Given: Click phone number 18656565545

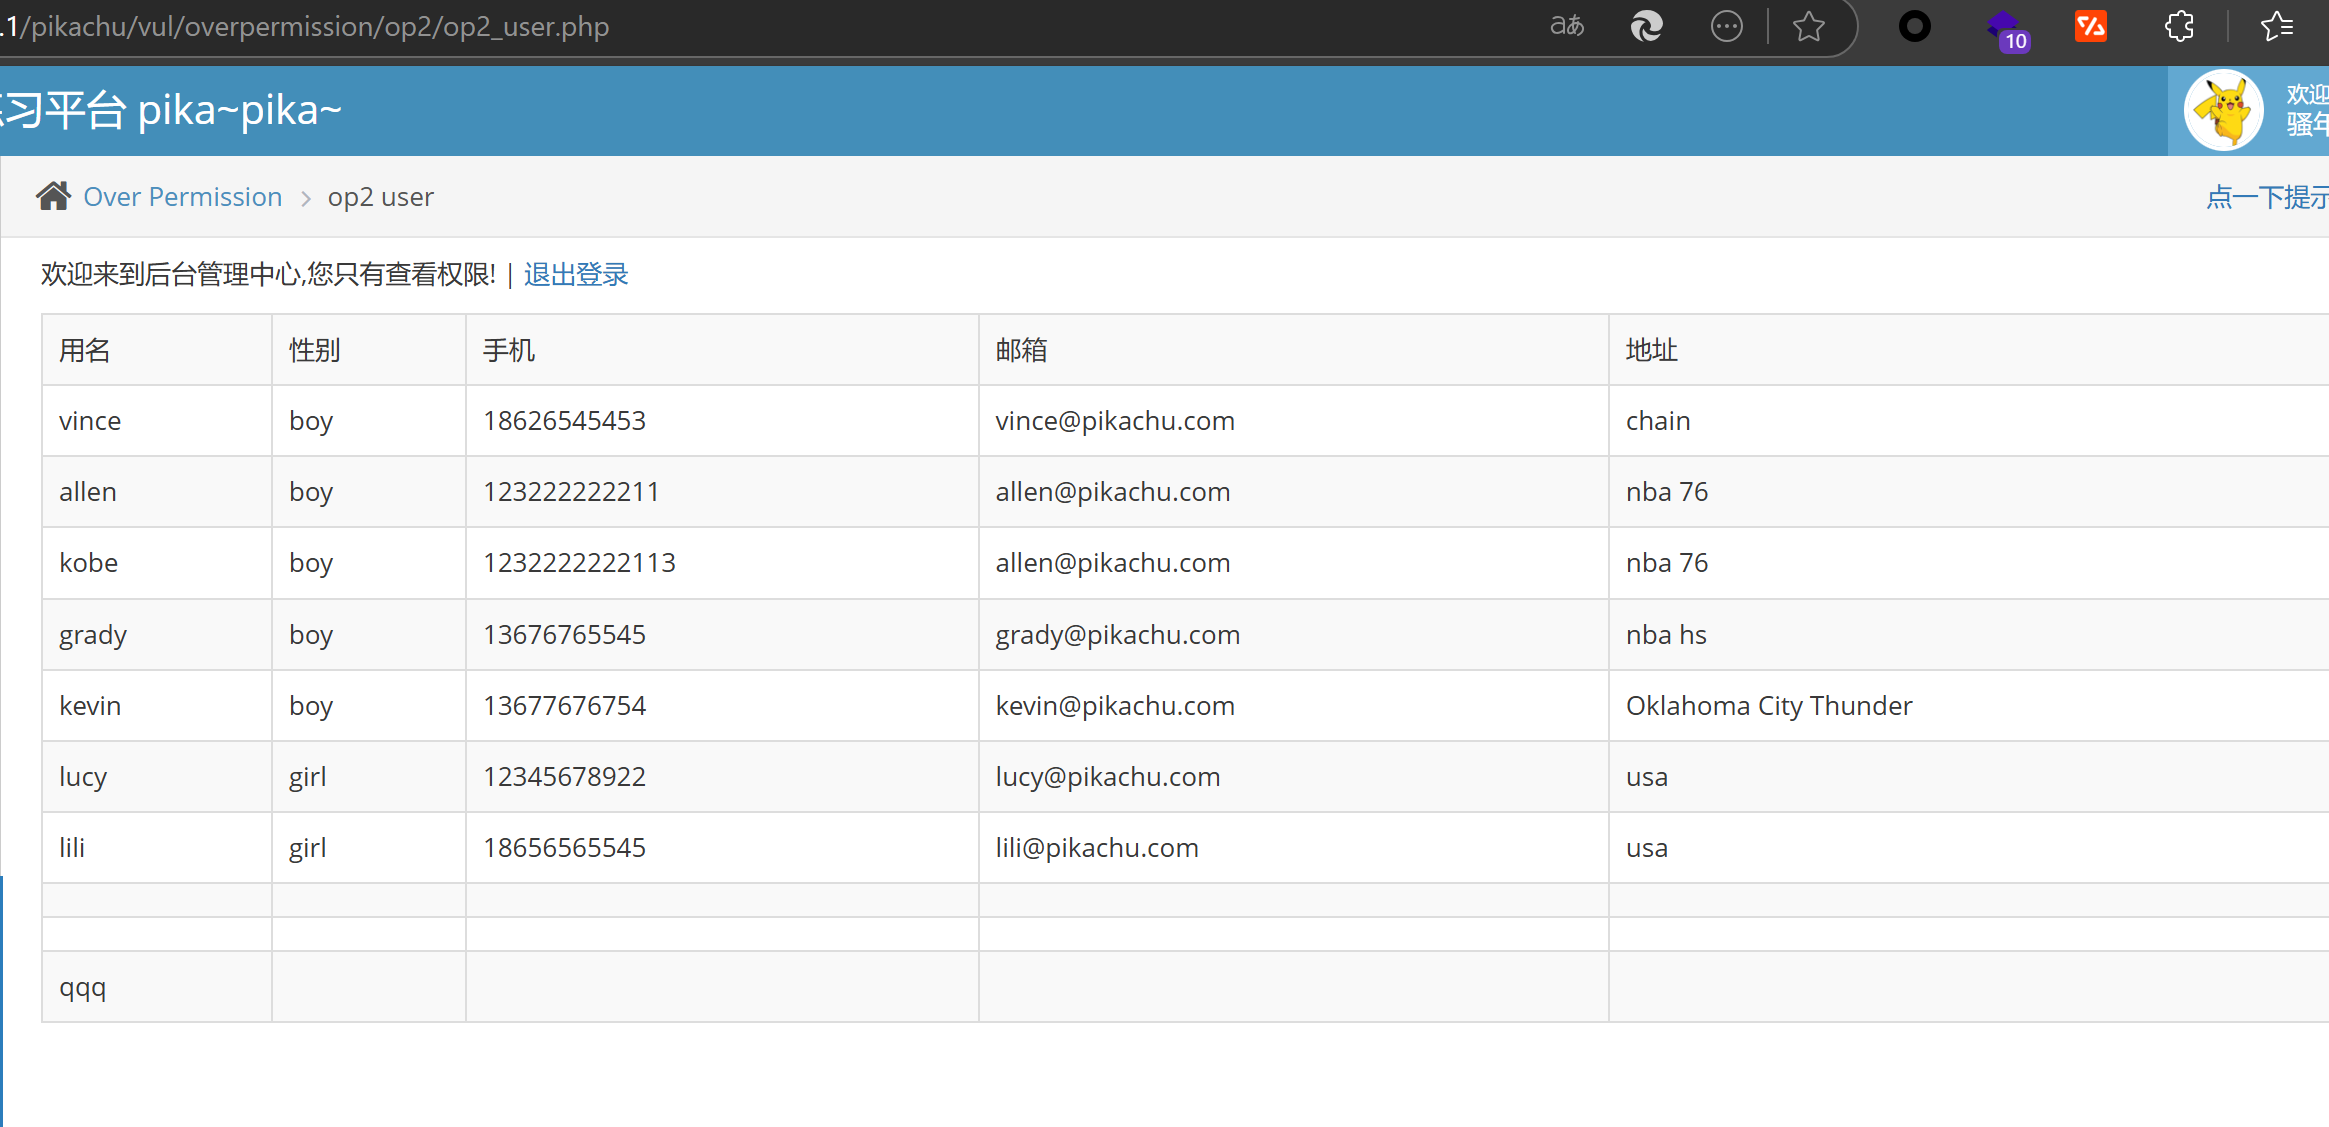Looking at the screenshot, I should pyautogui.click(x=565, y=848).
